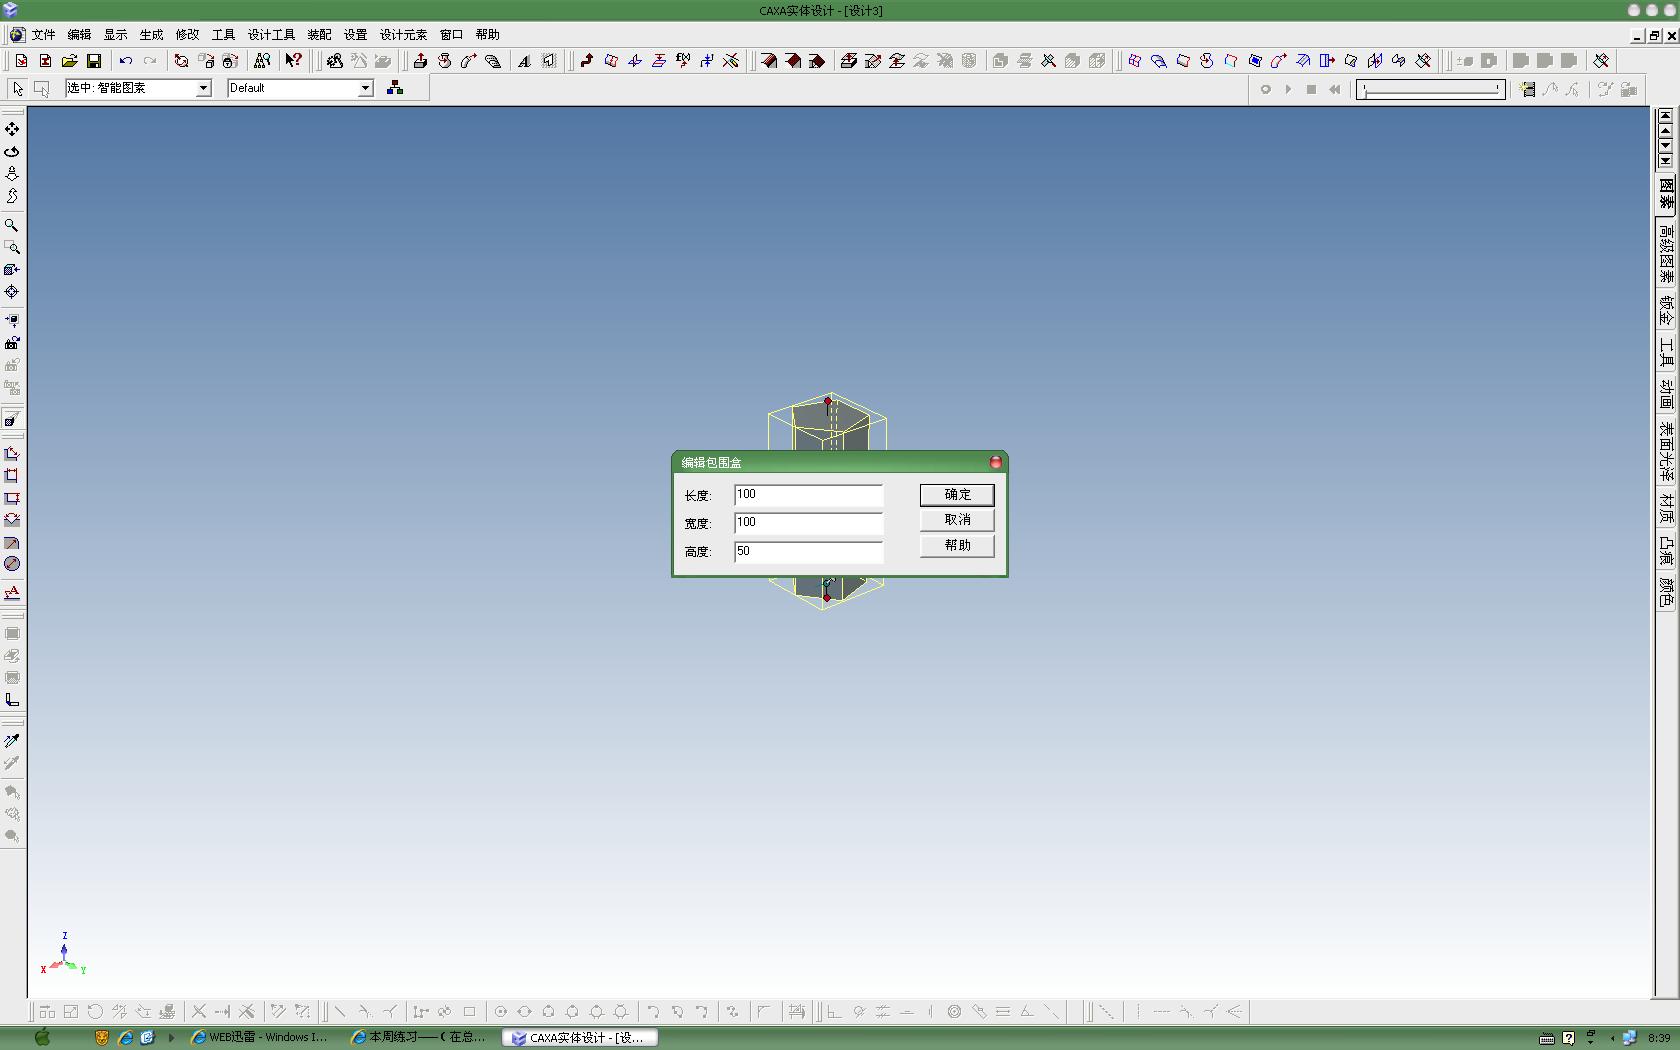Click the crossed tools icon at toolbar end
1680x1050 pixels.
(1601, 61)
